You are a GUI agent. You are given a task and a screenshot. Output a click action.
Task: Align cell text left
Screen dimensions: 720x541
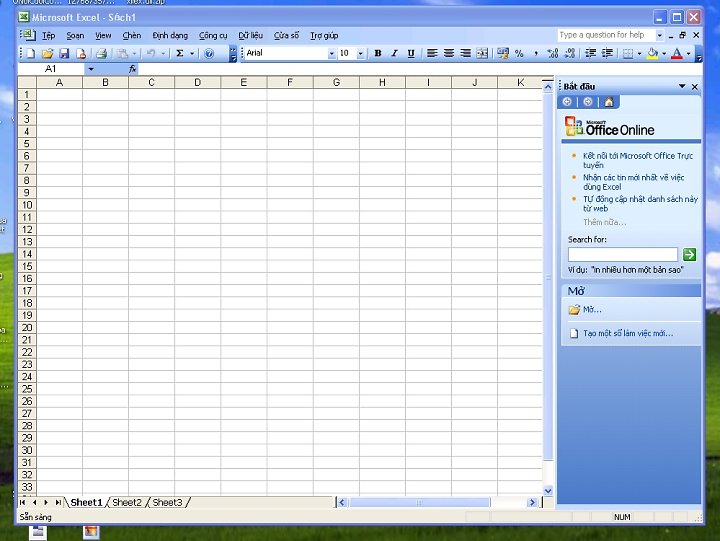[x=432, y=53]
